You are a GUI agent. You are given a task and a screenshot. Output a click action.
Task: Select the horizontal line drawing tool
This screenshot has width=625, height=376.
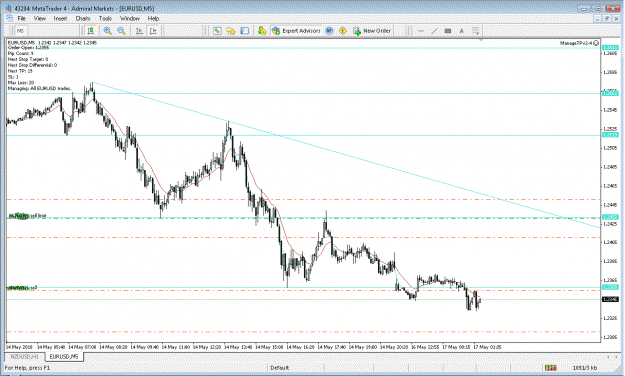coord(421,31)
